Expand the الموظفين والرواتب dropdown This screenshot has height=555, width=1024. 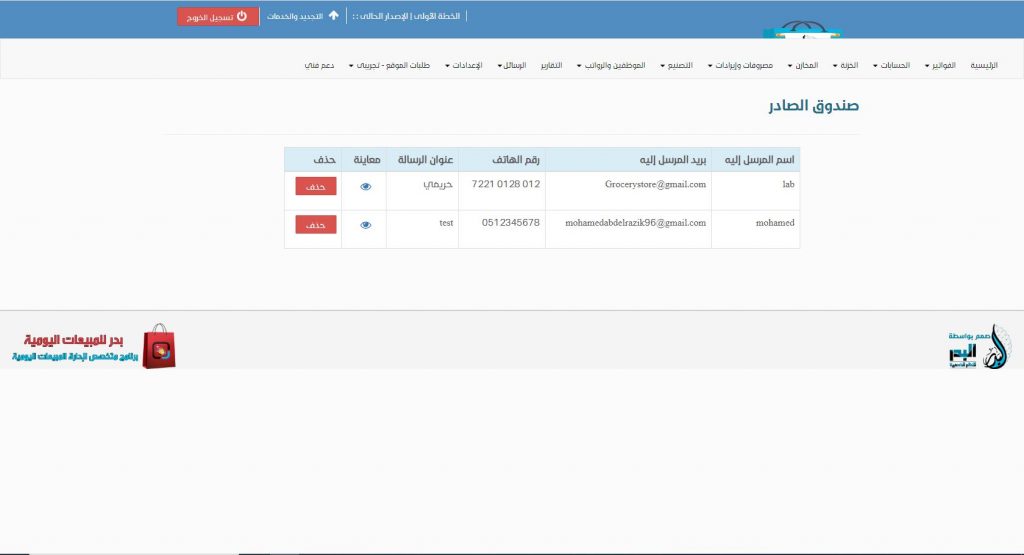pos(611,65)
